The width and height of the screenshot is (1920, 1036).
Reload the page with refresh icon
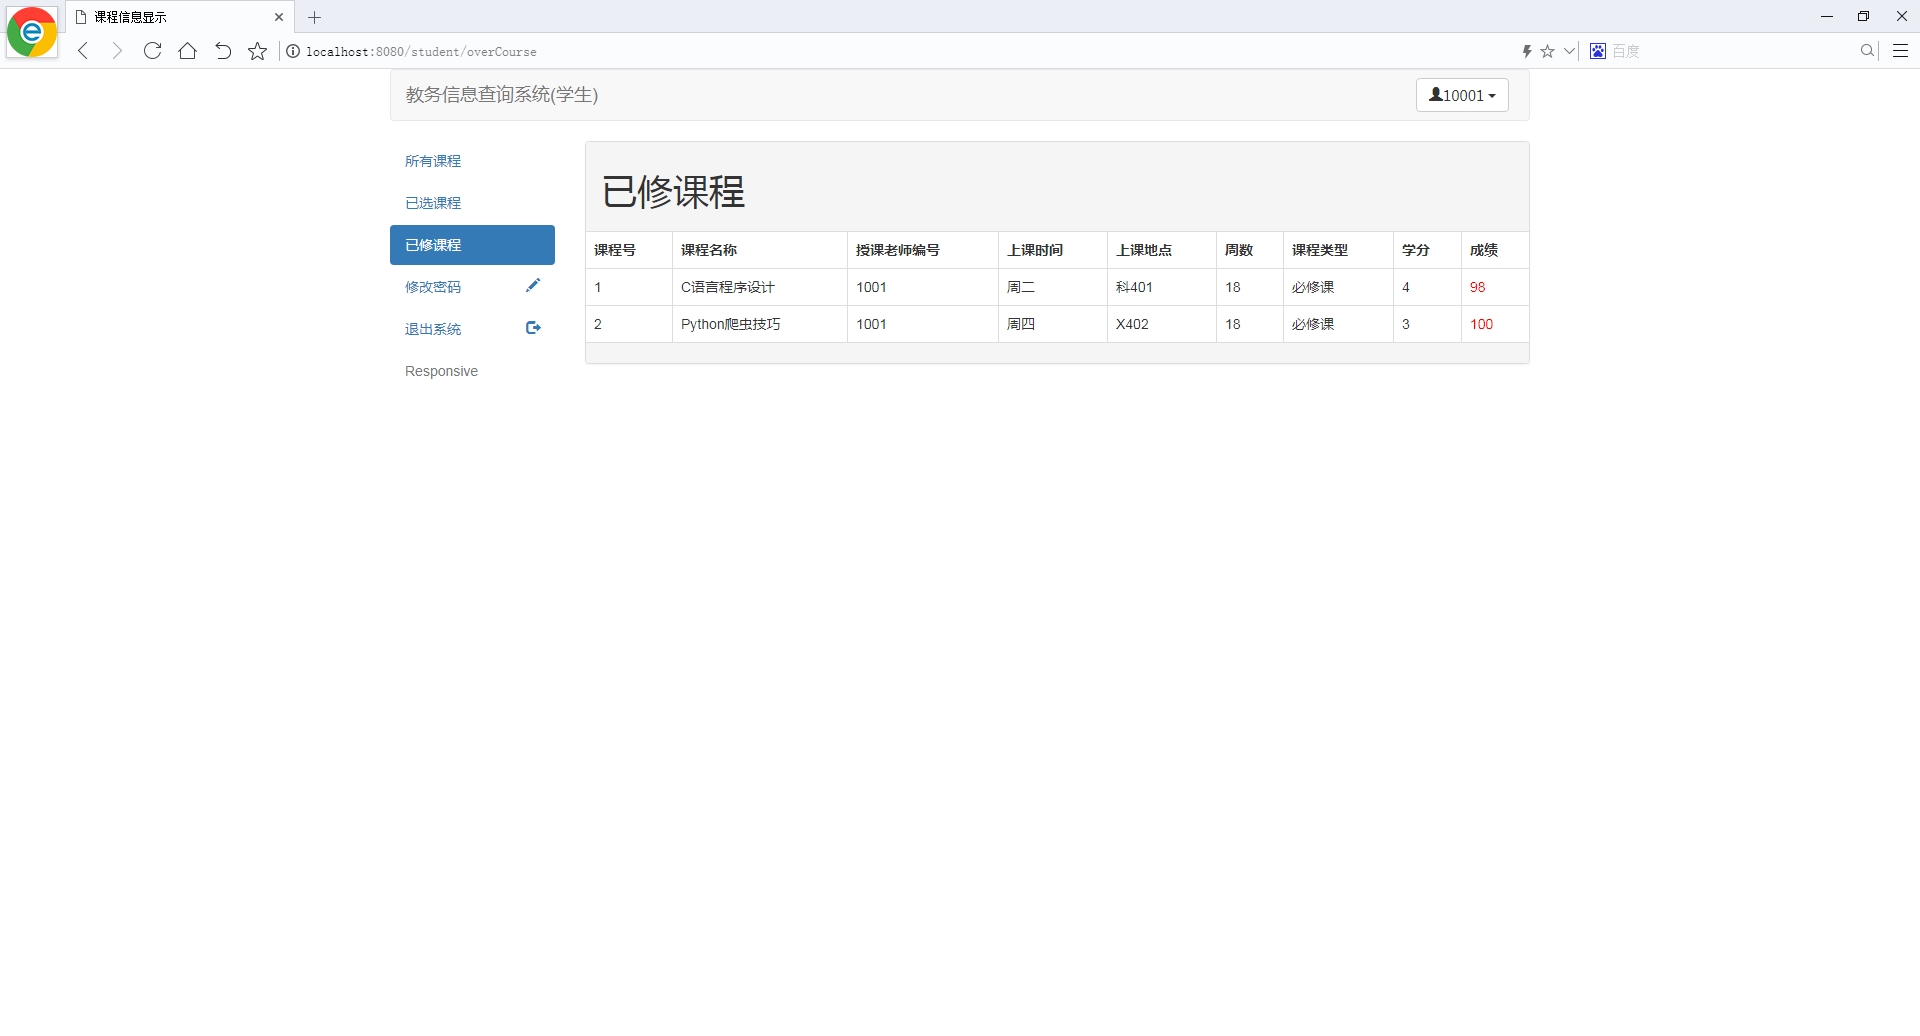click(152, 51)
